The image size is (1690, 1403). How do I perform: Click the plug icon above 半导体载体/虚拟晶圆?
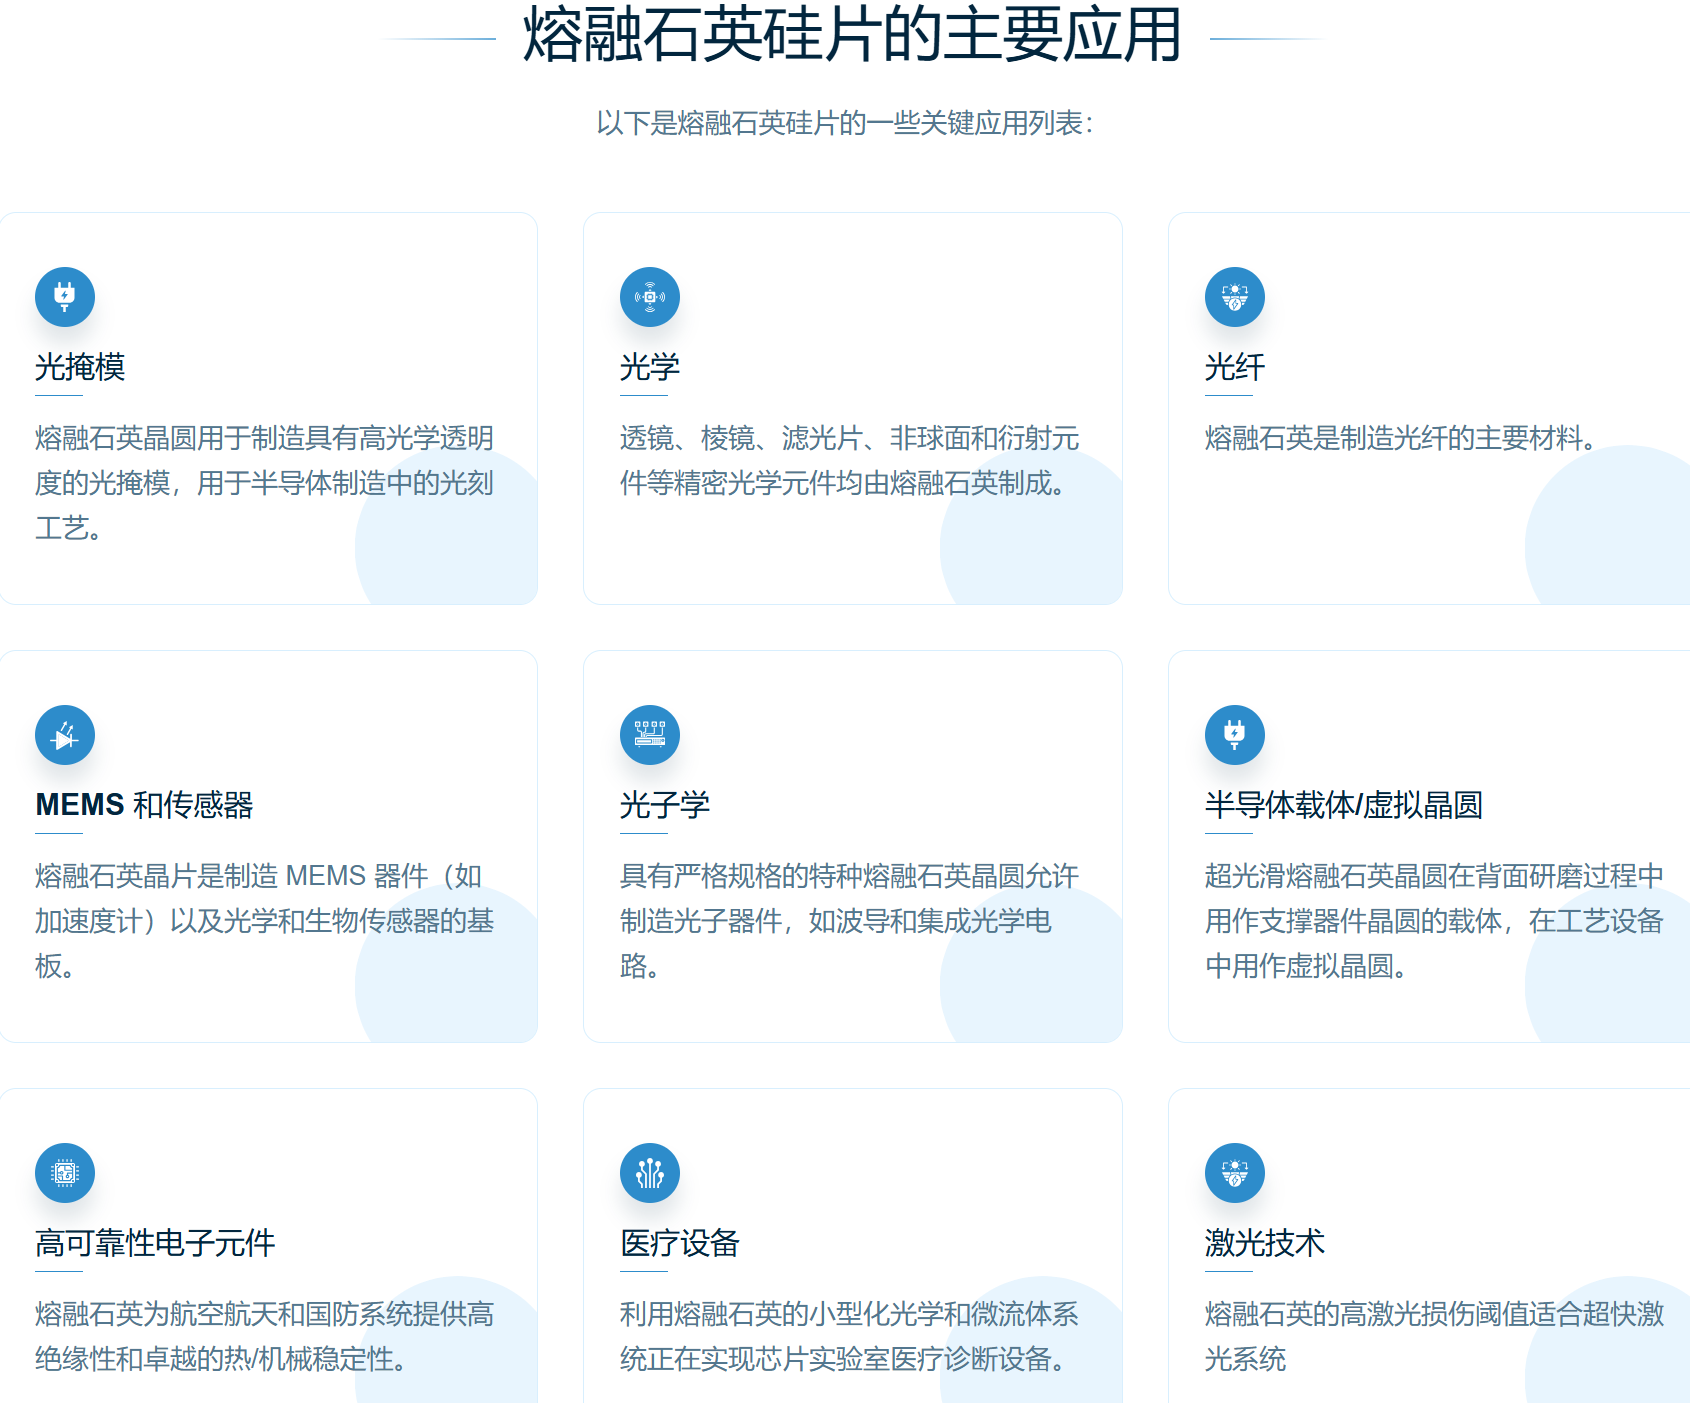click(x=1235, y=735)
